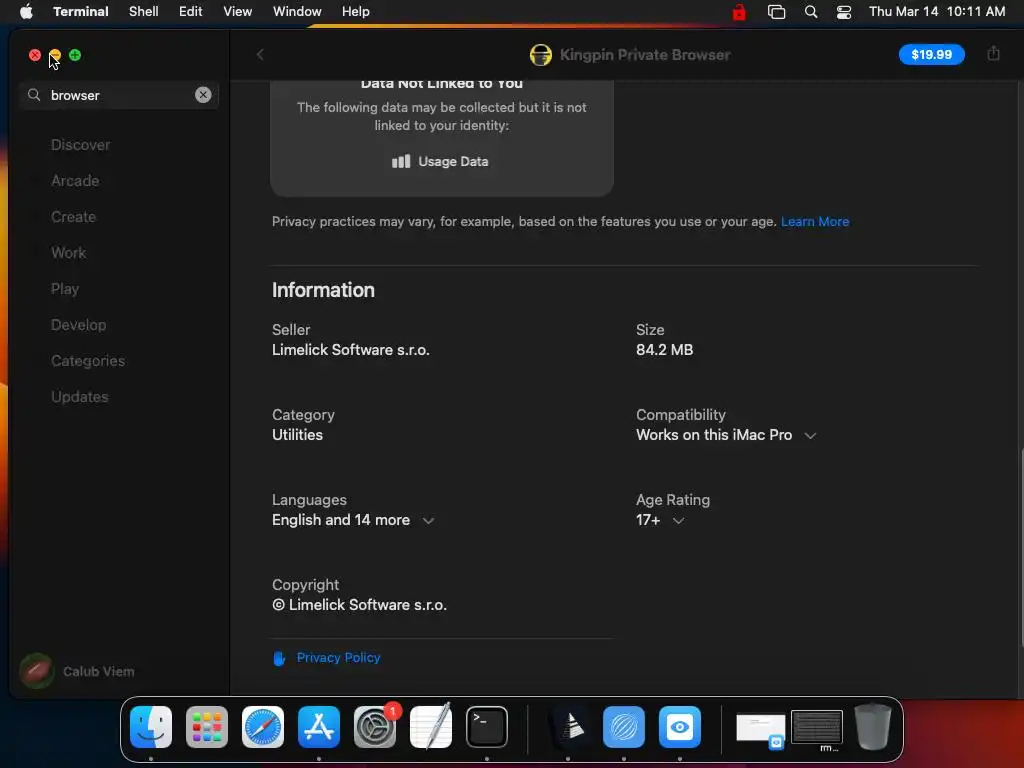1024x768 pixels.
Task: Open the blue striped globe app in Dock
Action: tap(624, 727)
